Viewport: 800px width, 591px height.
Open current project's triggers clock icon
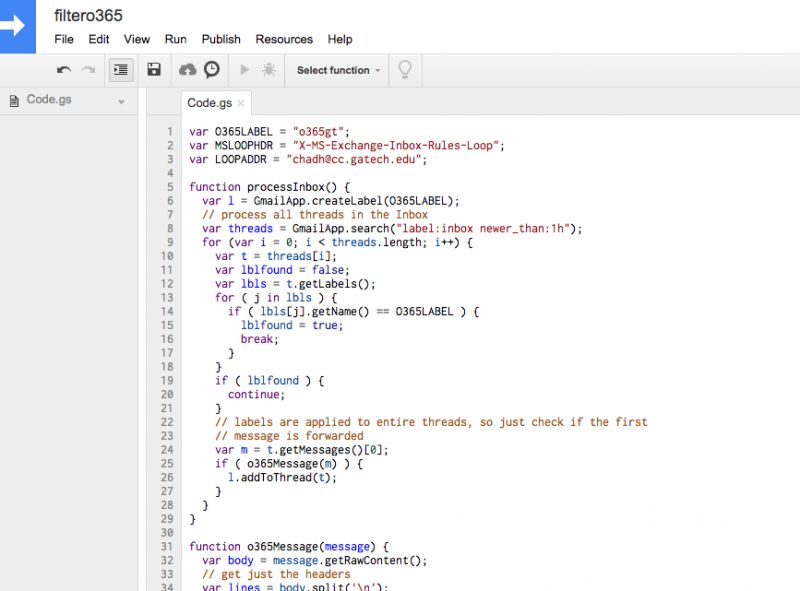[212, 70]
